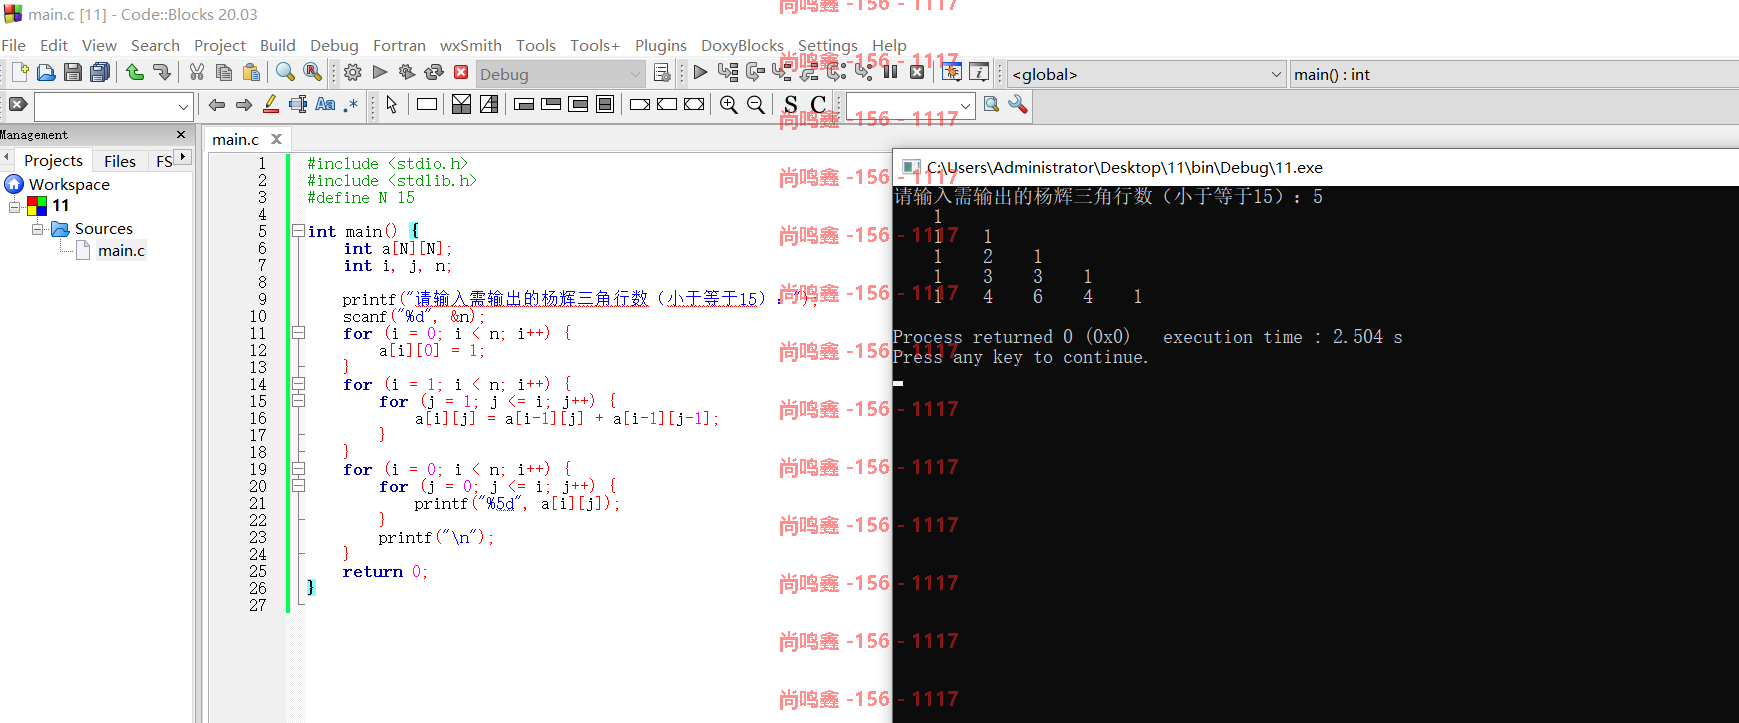The height and width of the screenshot is (723, 1739).
Task: Open the Build menu
Action: tap(278, 45)
